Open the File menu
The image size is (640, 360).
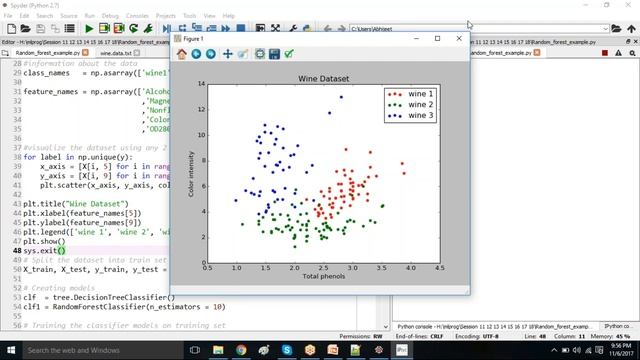(x=8, y=16)
